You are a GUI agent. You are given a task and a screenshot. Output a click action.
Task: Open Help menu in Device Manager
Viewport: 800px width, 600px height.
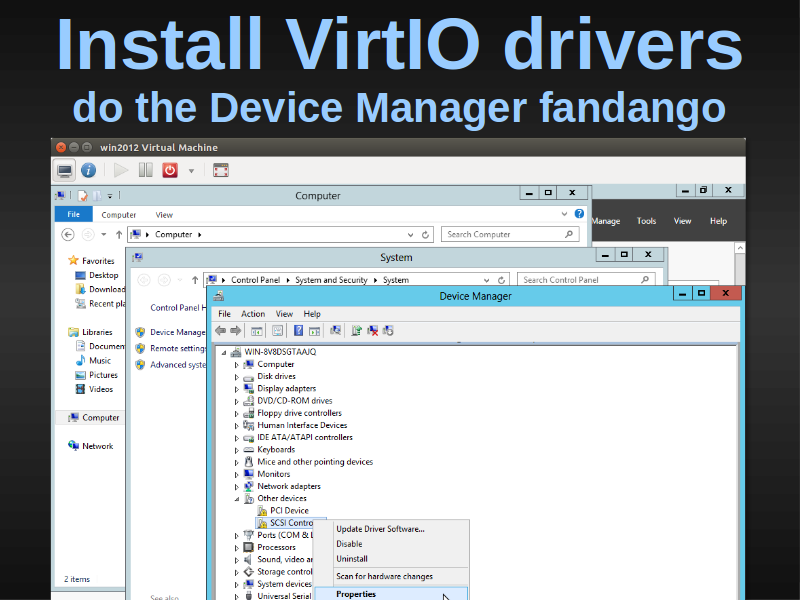pyautogui.click(x=312, y=314)
